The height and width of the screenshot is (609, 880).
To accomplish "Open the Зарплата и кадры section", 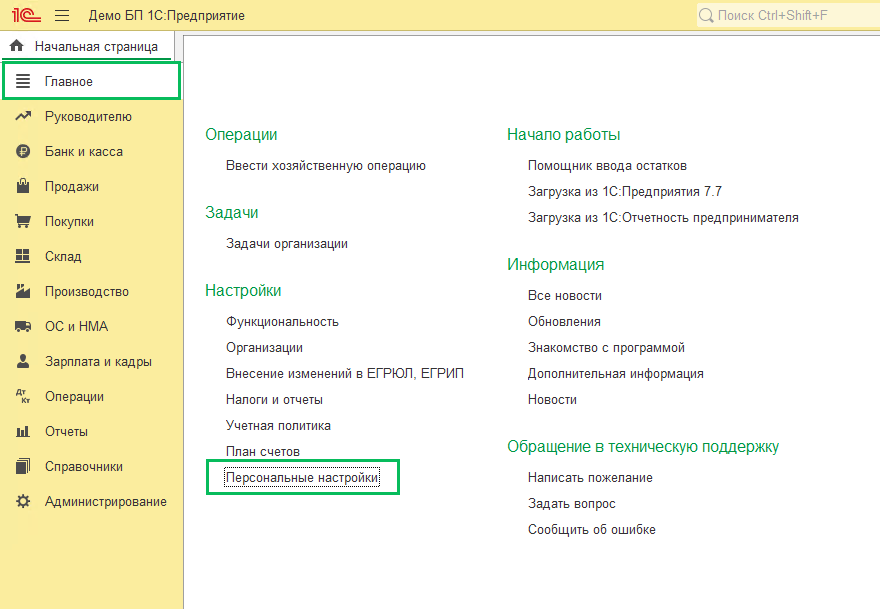I will 91,361.
